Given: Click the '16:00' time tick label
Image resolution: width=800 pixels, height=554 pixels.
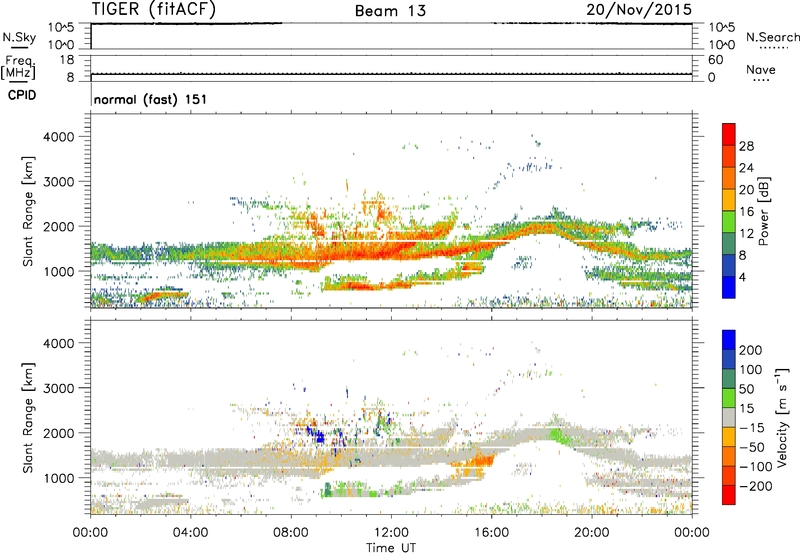Looking at the screenshot, I should tap(491, 533).
